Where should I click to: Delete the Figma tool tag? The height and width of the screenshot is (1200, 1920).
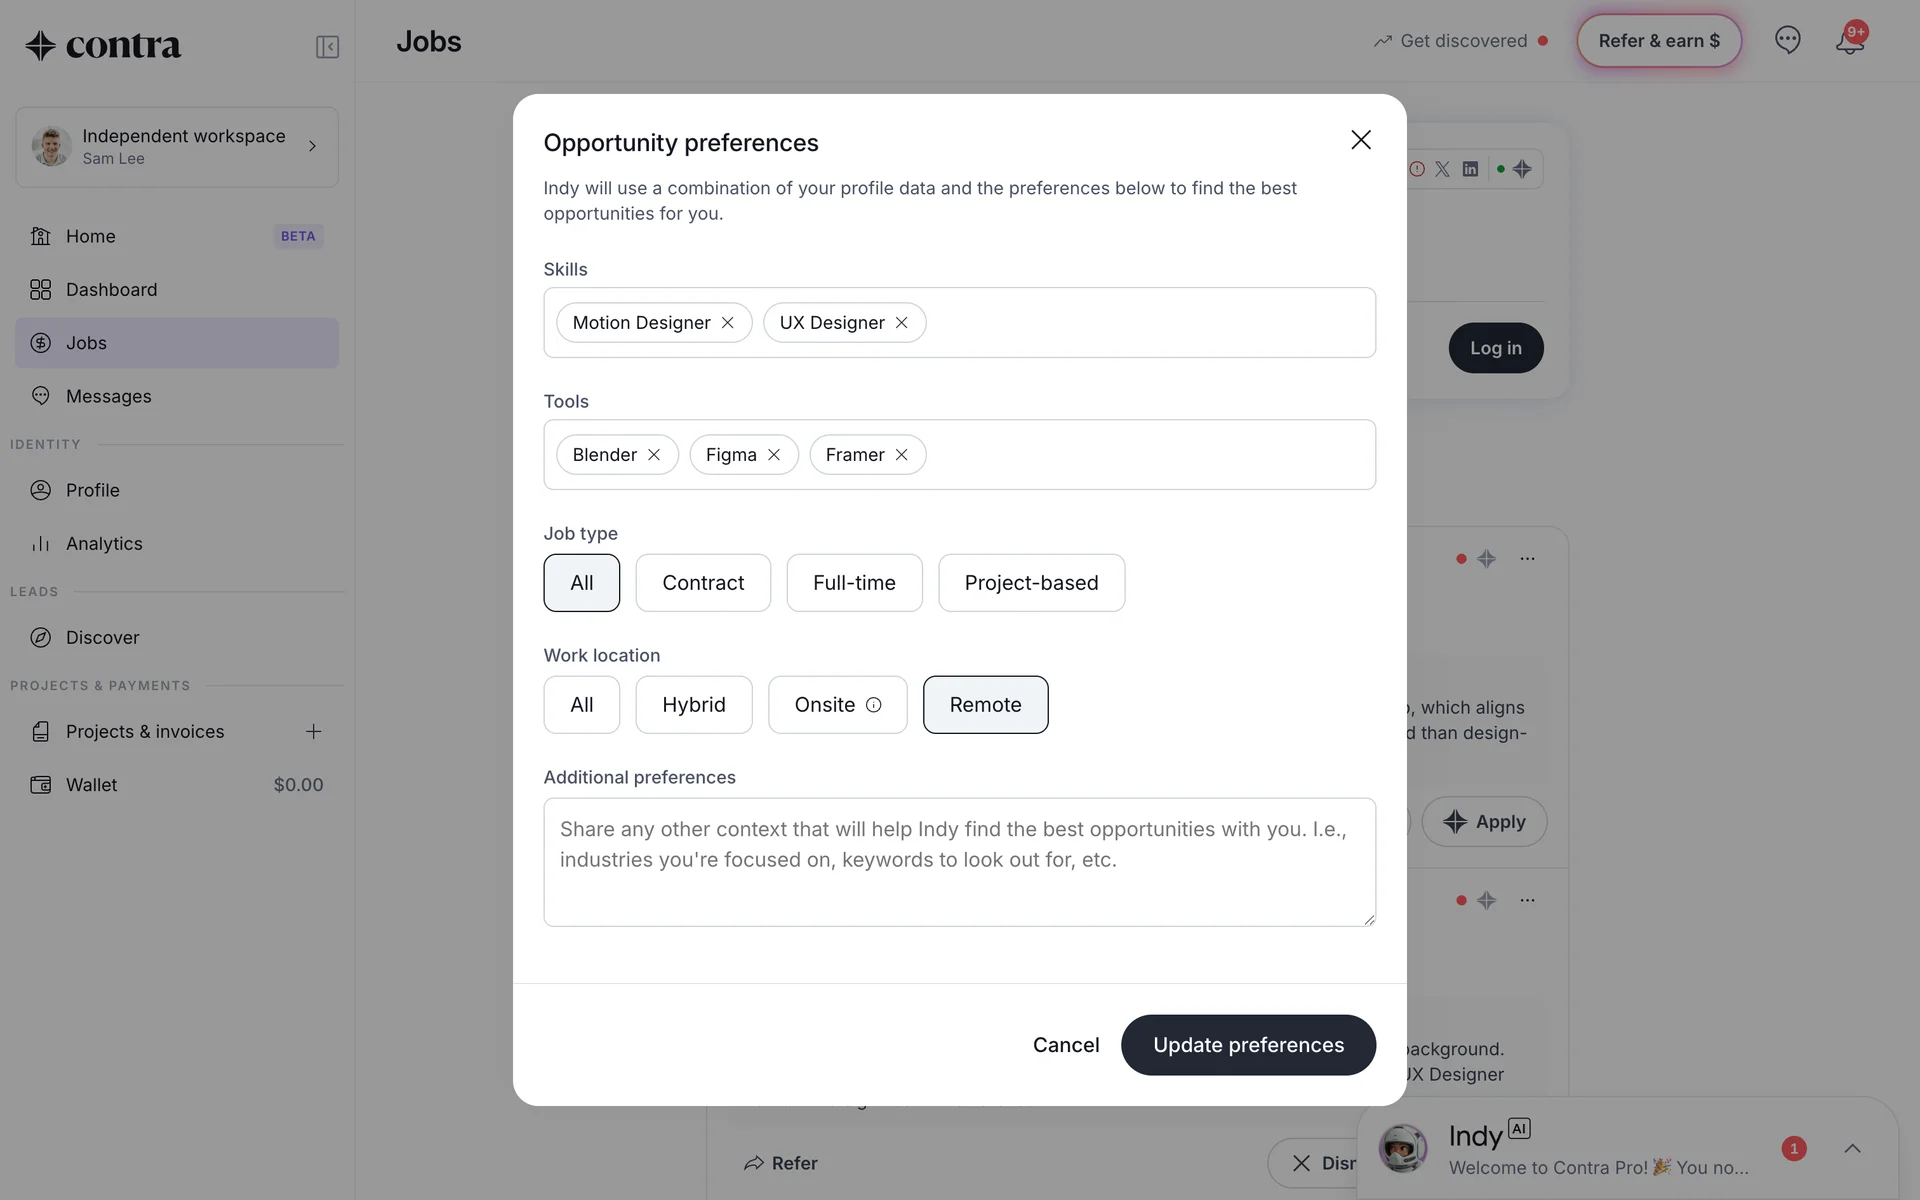[774, 455]
